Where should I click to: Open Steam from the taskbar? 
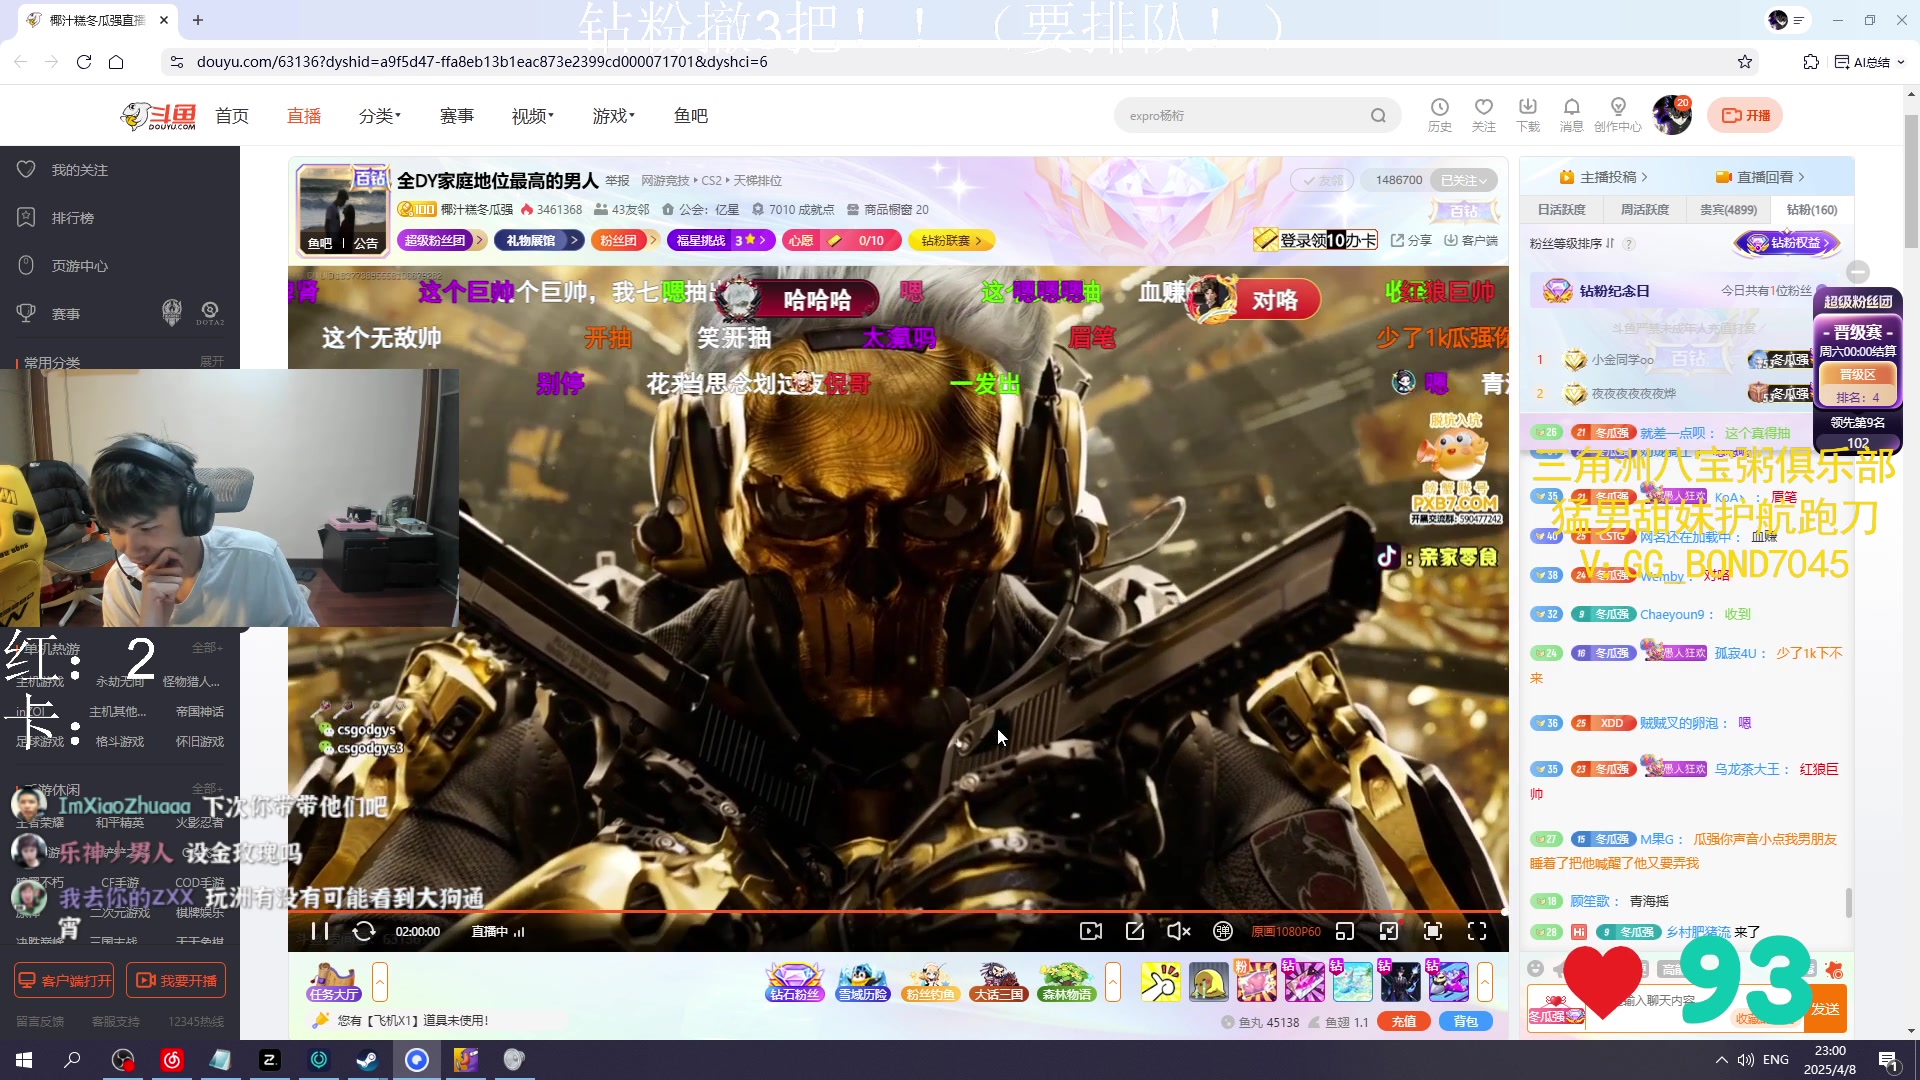point(367,1060)
